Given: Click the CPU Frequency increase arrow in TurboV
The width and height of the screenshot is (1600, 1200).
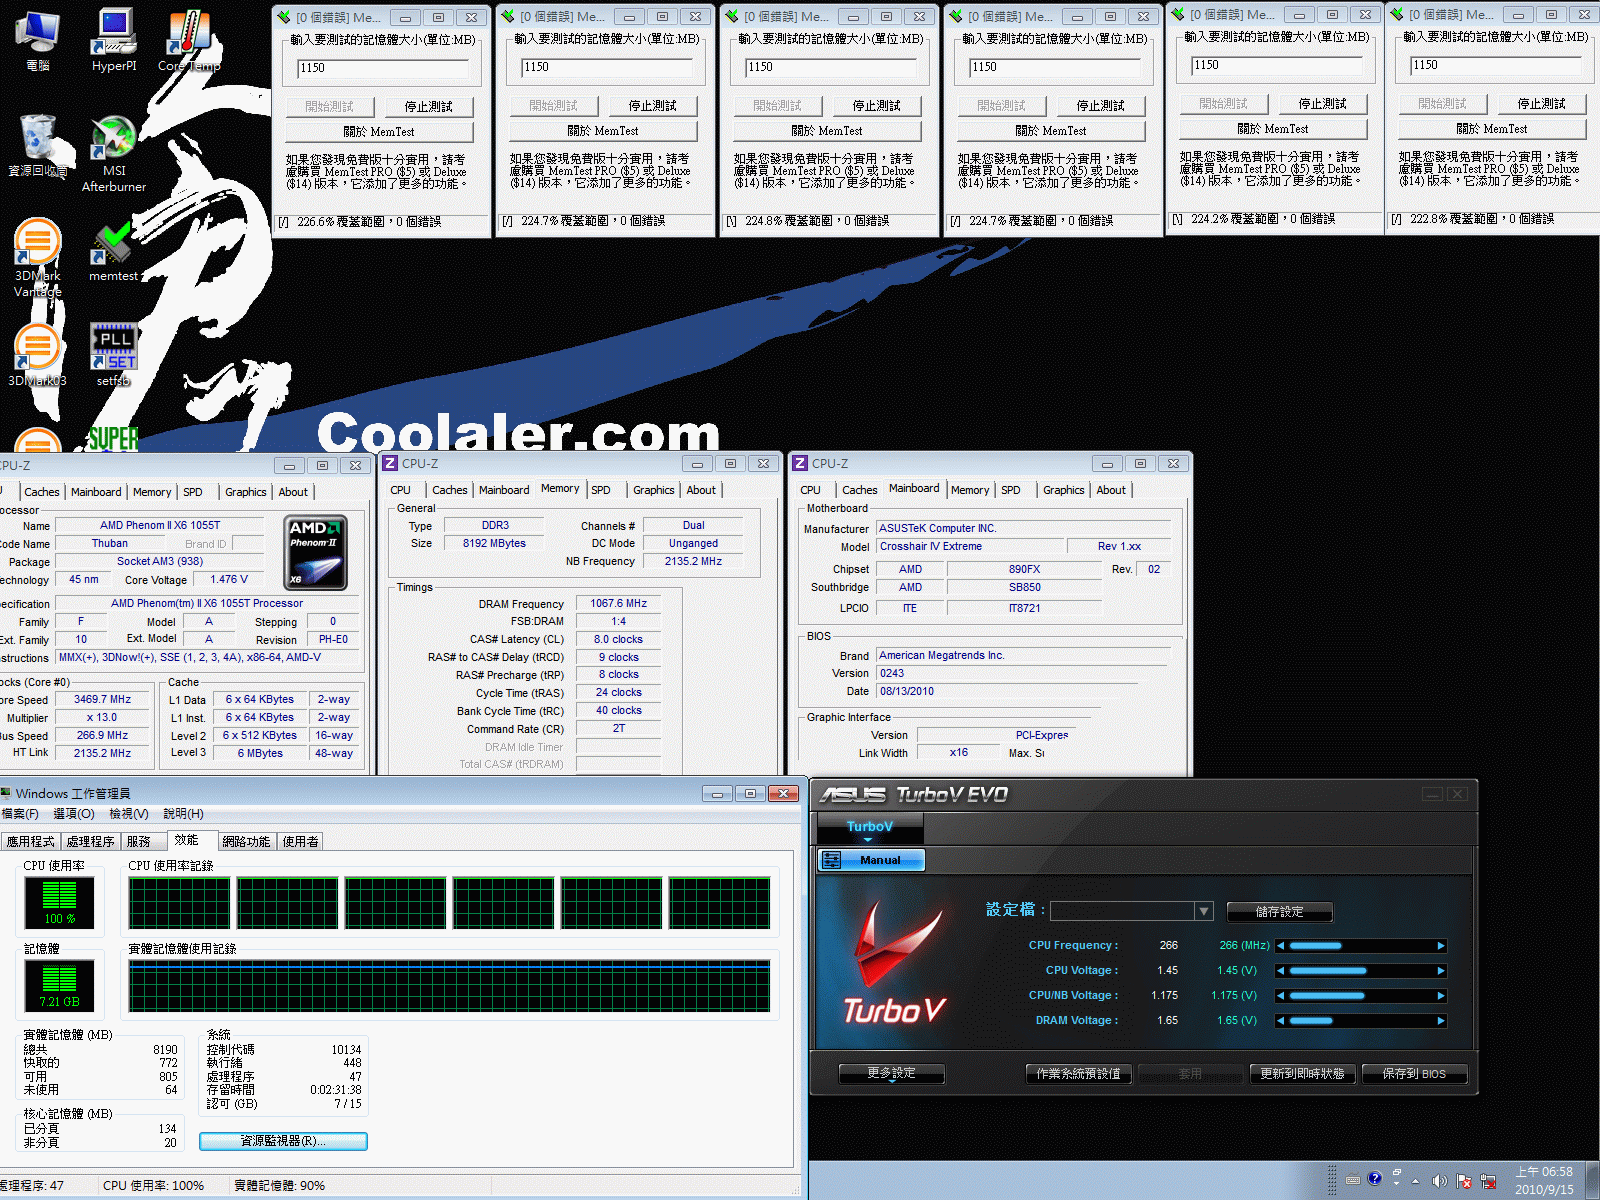Looking at the screenshot, I should (1441, 945).
